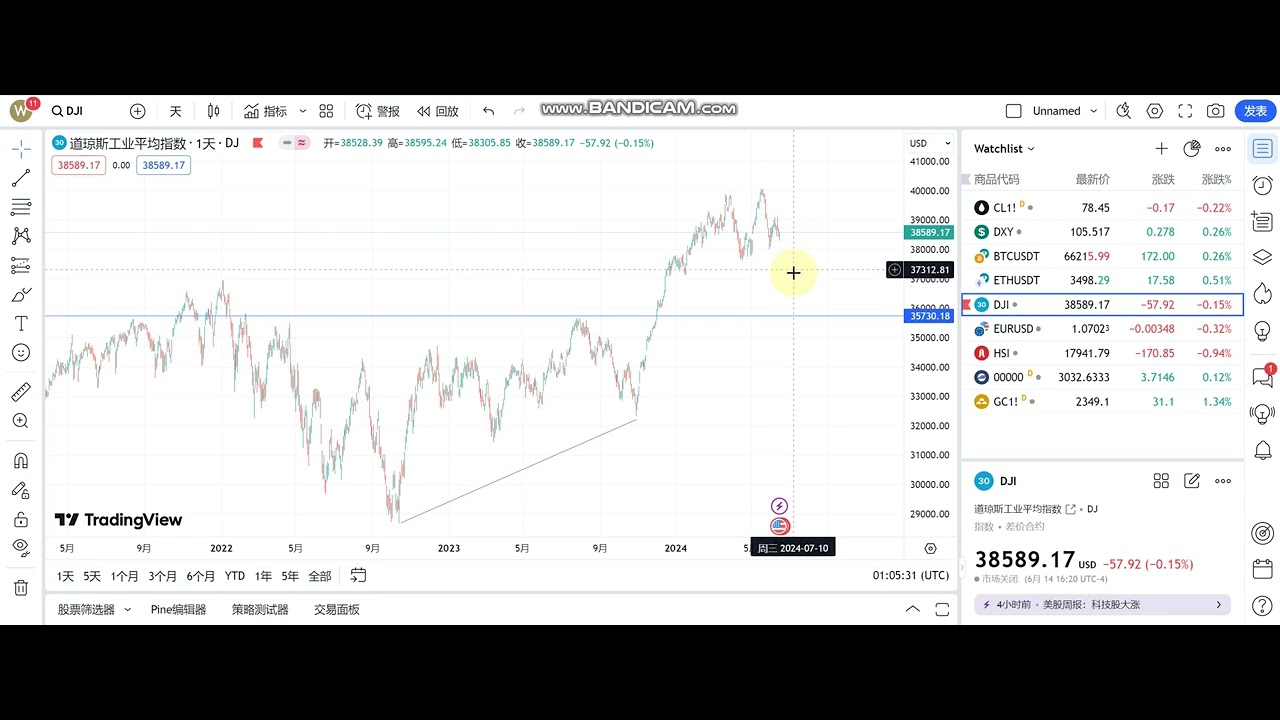Open indicator templates grid icon
1280x720 pixels.
326,111
